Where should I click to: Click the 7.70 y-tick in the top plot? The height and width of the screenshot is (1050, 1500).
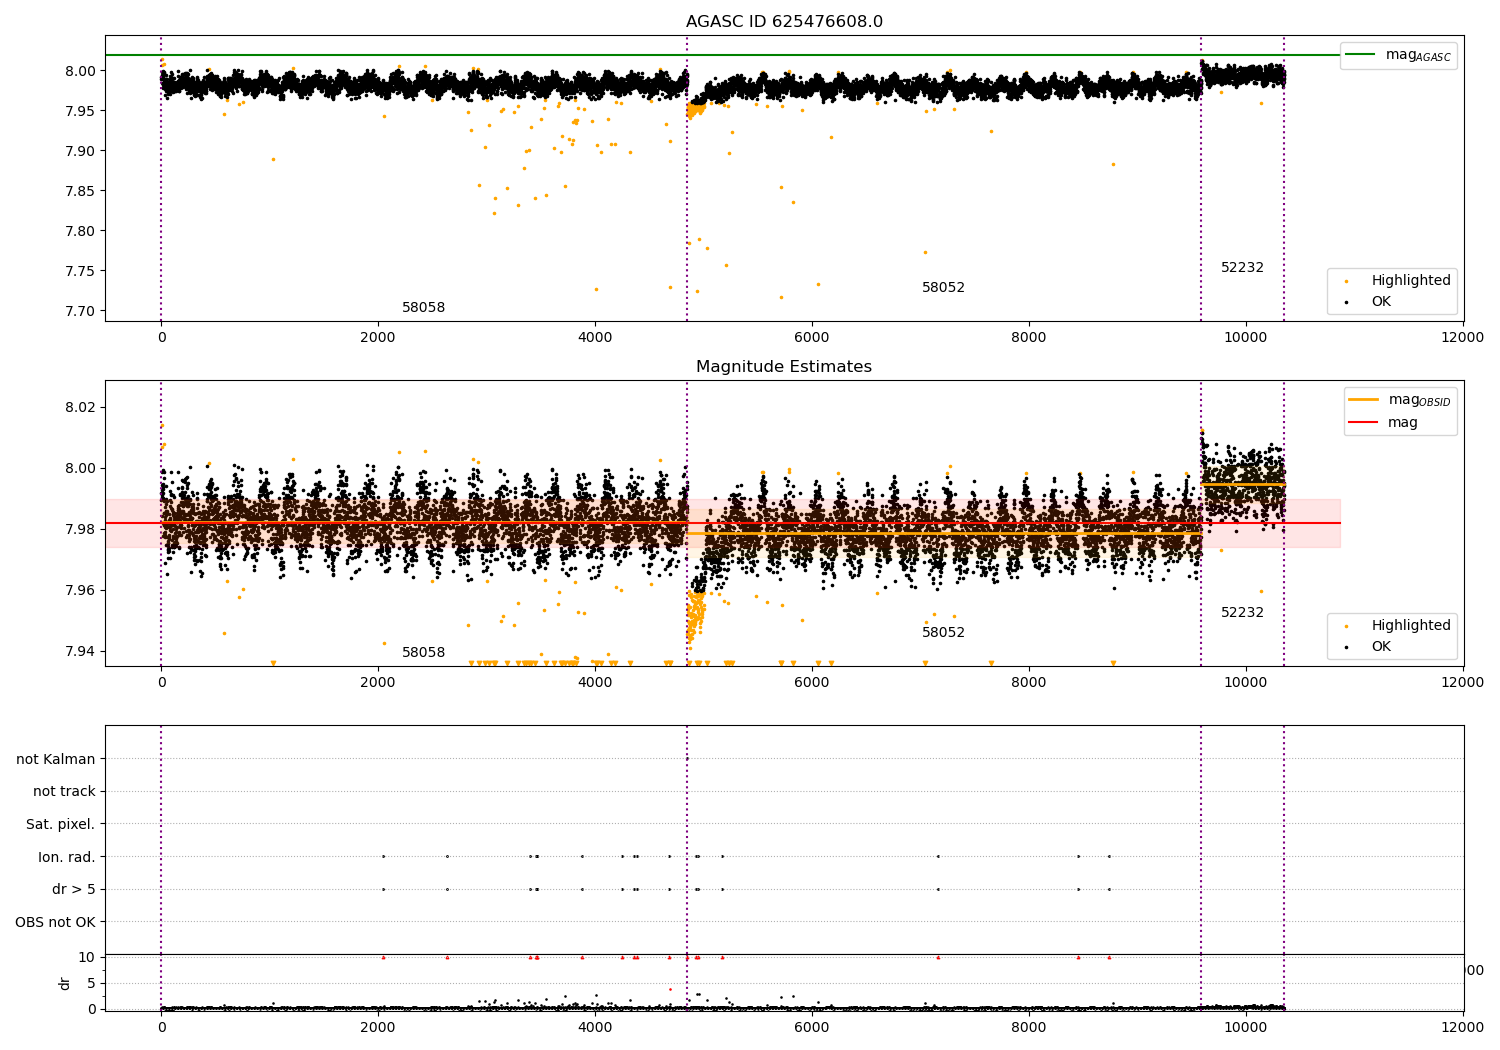point(81,311)
